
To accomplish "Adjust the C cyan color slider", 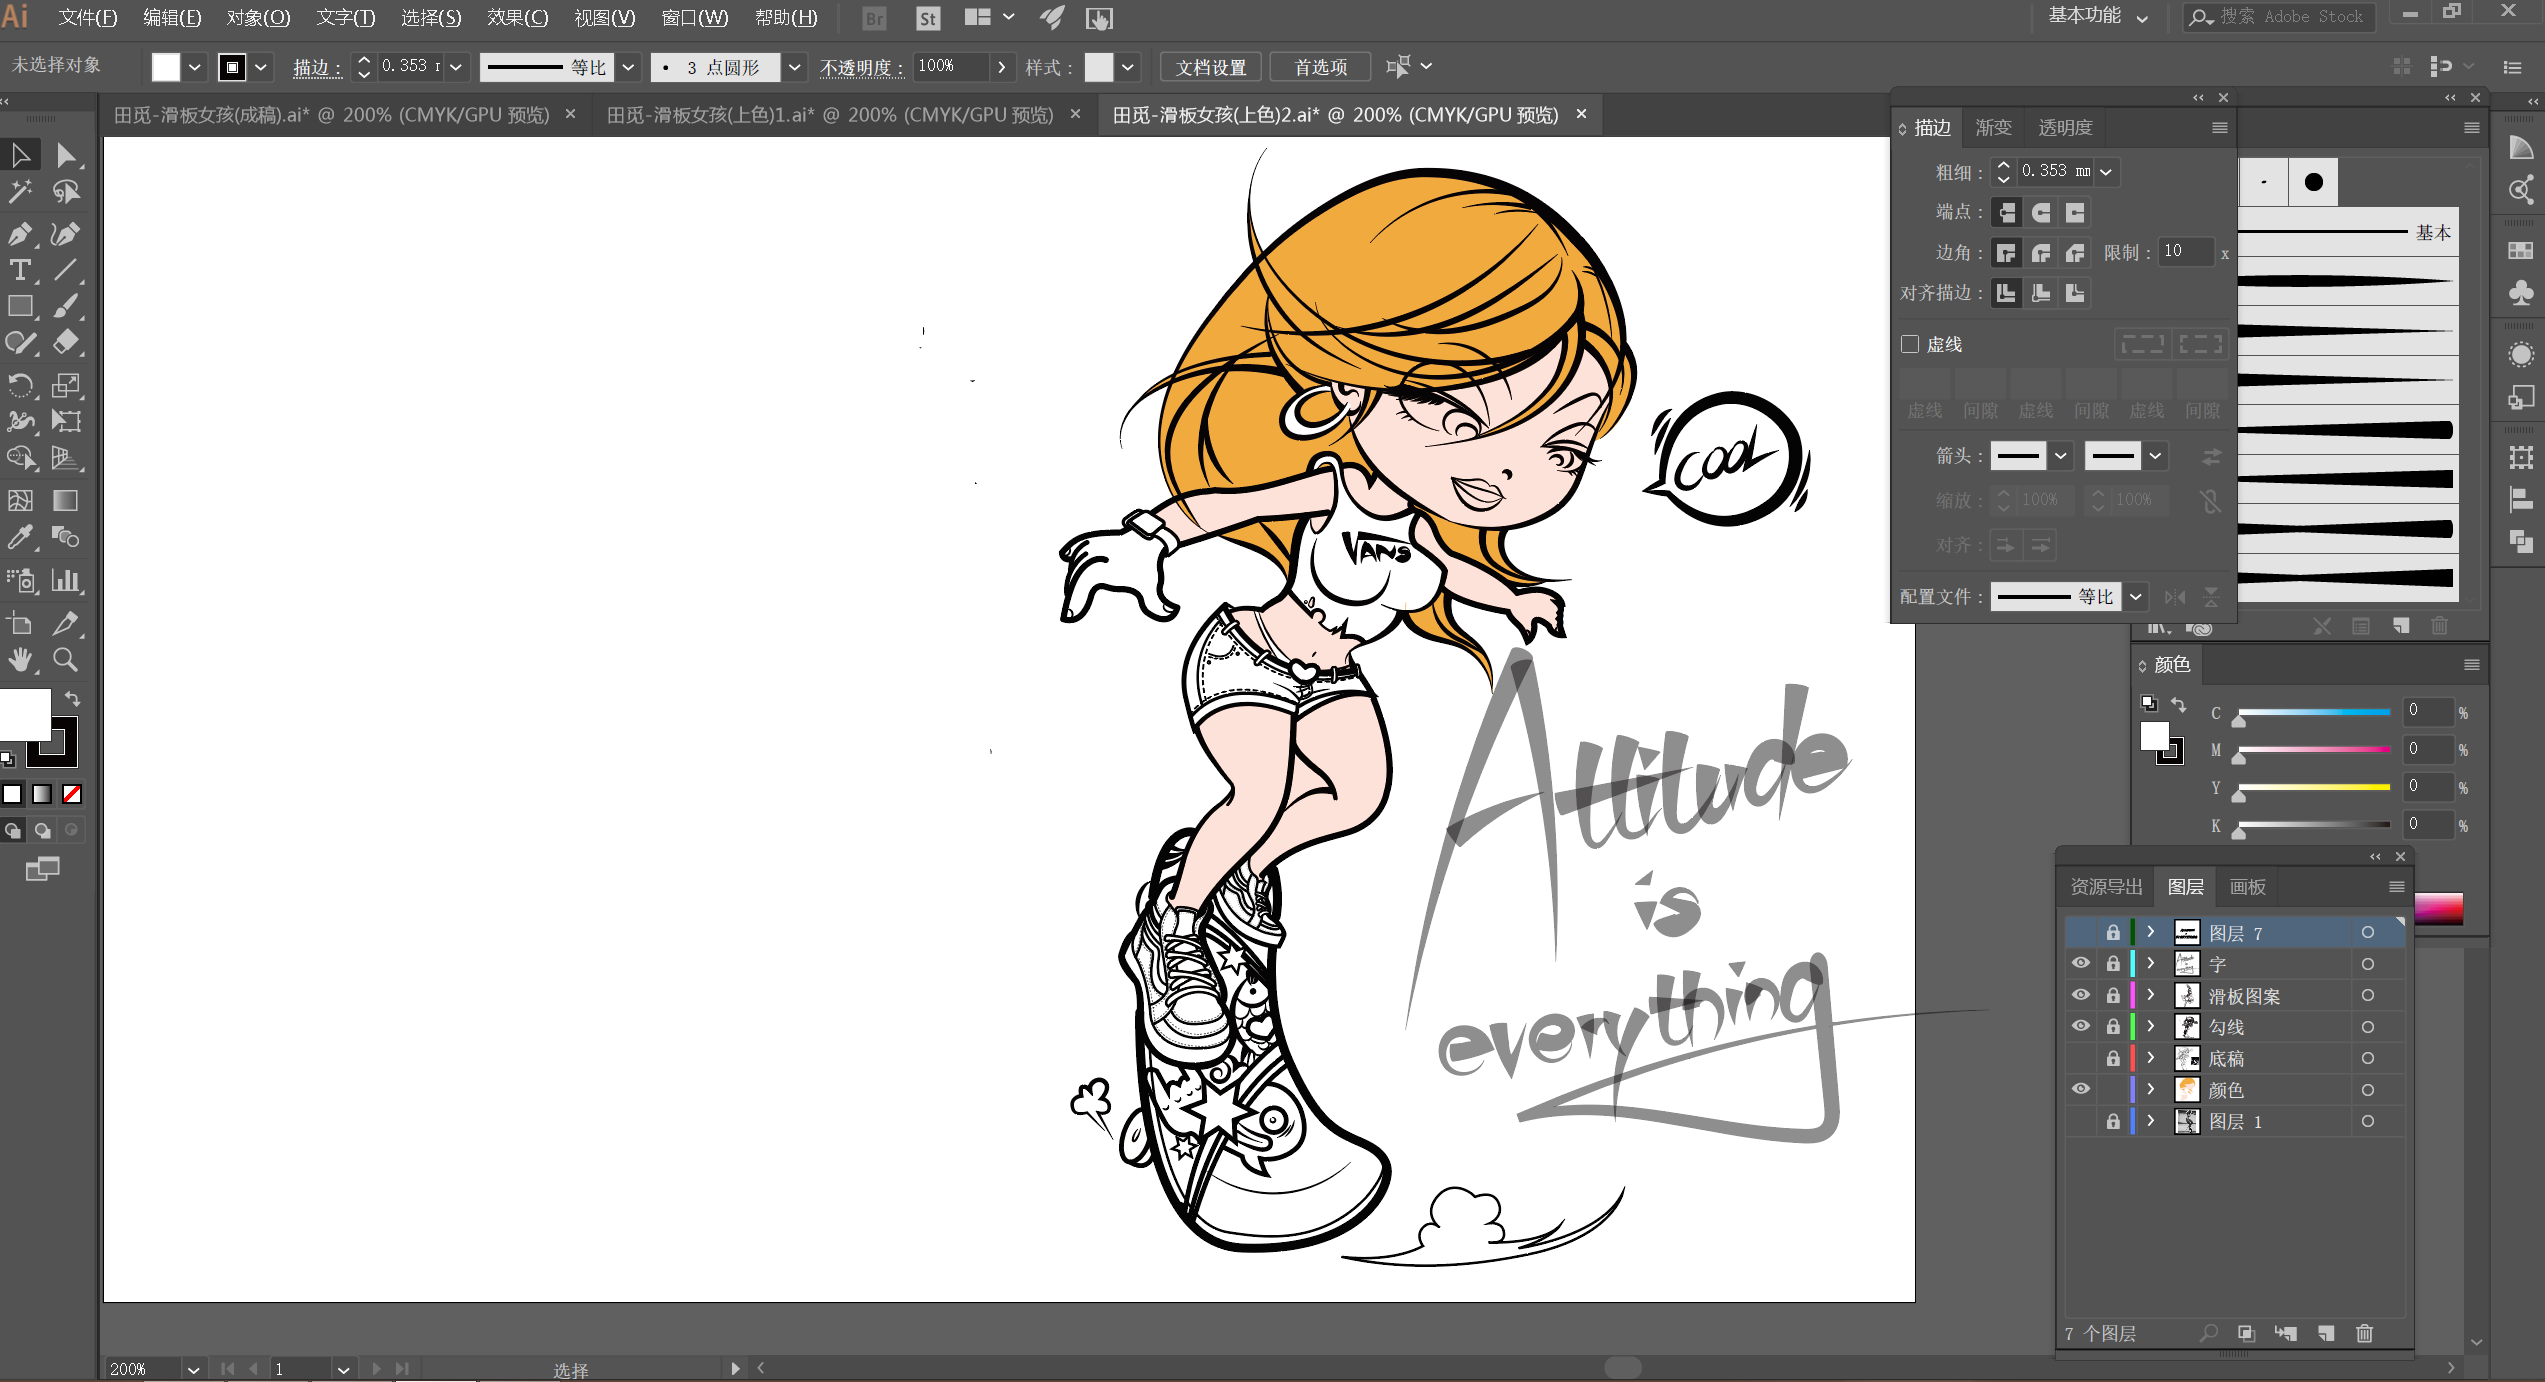I will tap(2313, 713).
